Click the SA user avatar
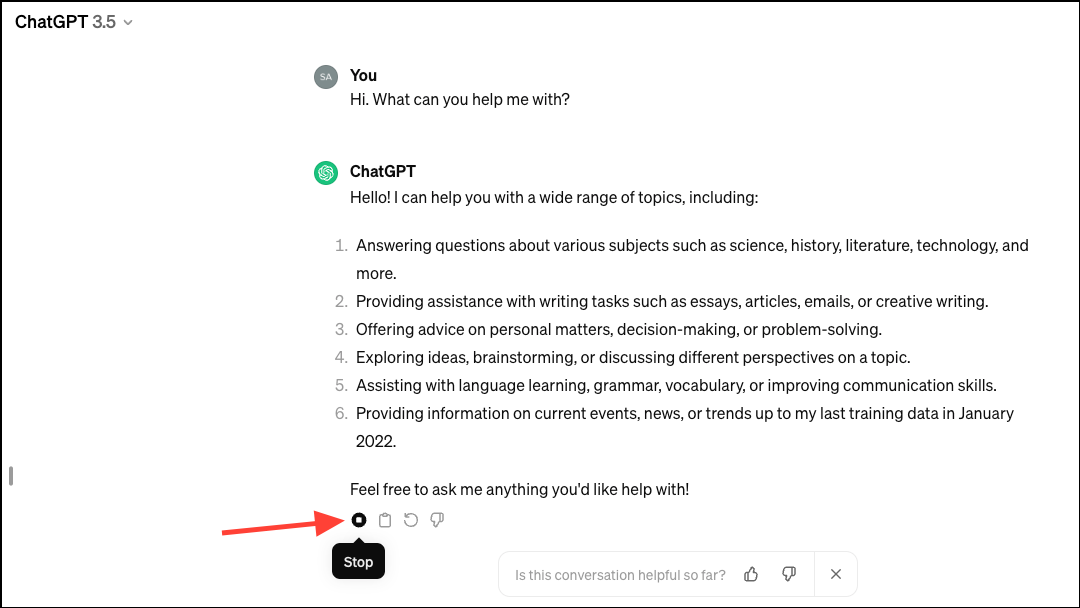 tap(326, 77)
